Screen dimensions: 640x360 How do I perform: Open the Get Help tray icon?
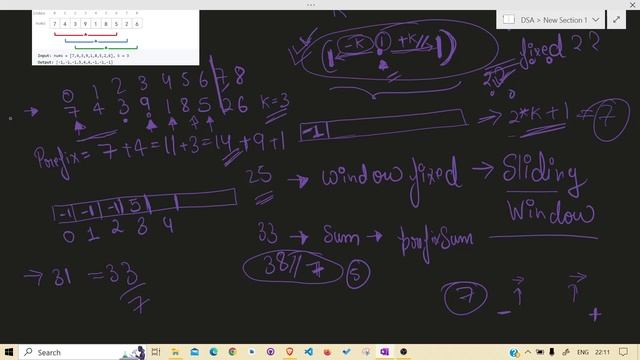[514, 352]
